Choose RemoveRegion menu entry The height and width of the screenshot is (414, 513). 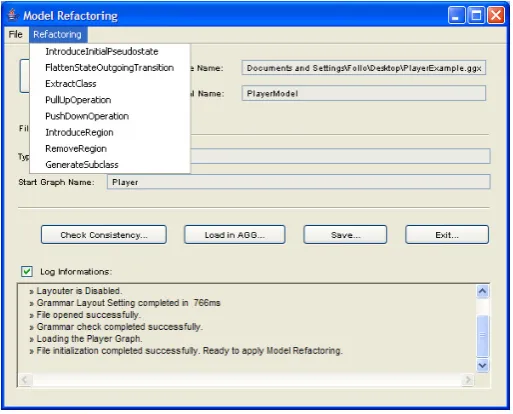110,149
